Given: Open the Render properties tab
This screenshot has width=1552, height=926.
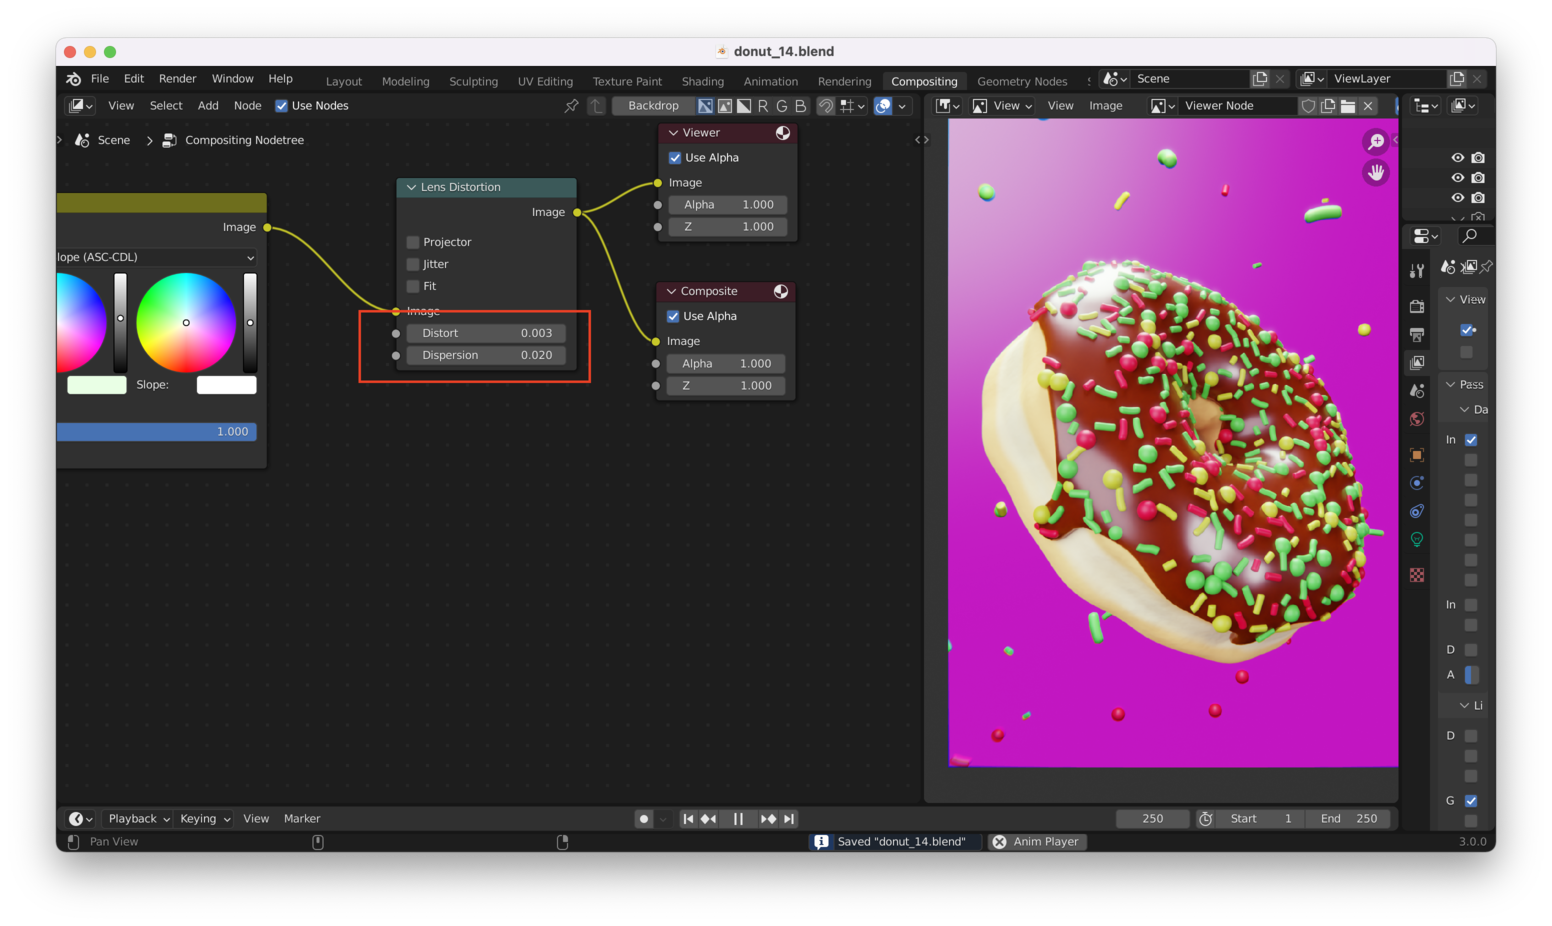Looking at the screenshot, I should (1417, 307).
